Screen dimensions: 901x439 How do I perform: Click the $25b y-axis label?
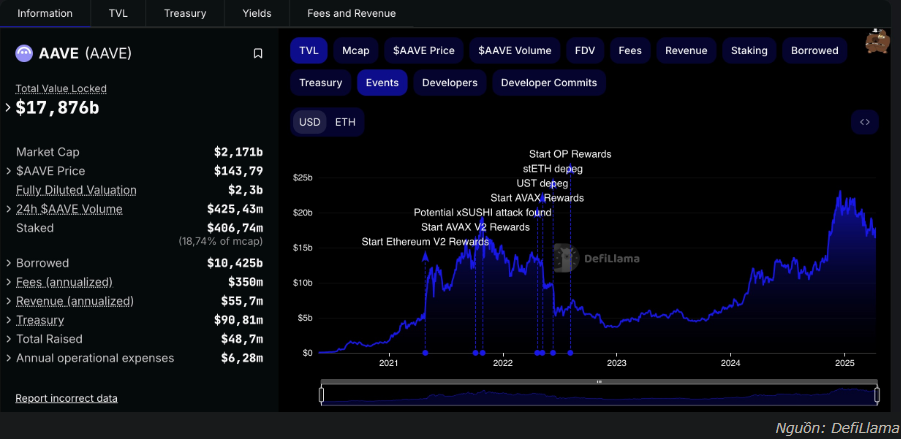(x=303, y=178)
